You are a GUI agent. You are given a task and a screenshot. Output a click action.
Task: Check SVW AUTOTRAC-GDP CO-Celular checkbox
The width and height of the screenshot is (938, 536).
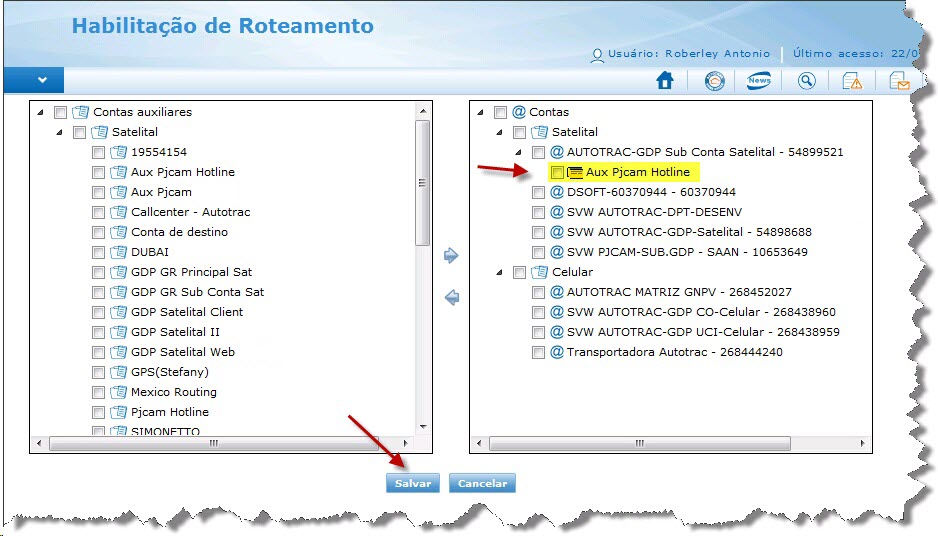click(538, 312)
